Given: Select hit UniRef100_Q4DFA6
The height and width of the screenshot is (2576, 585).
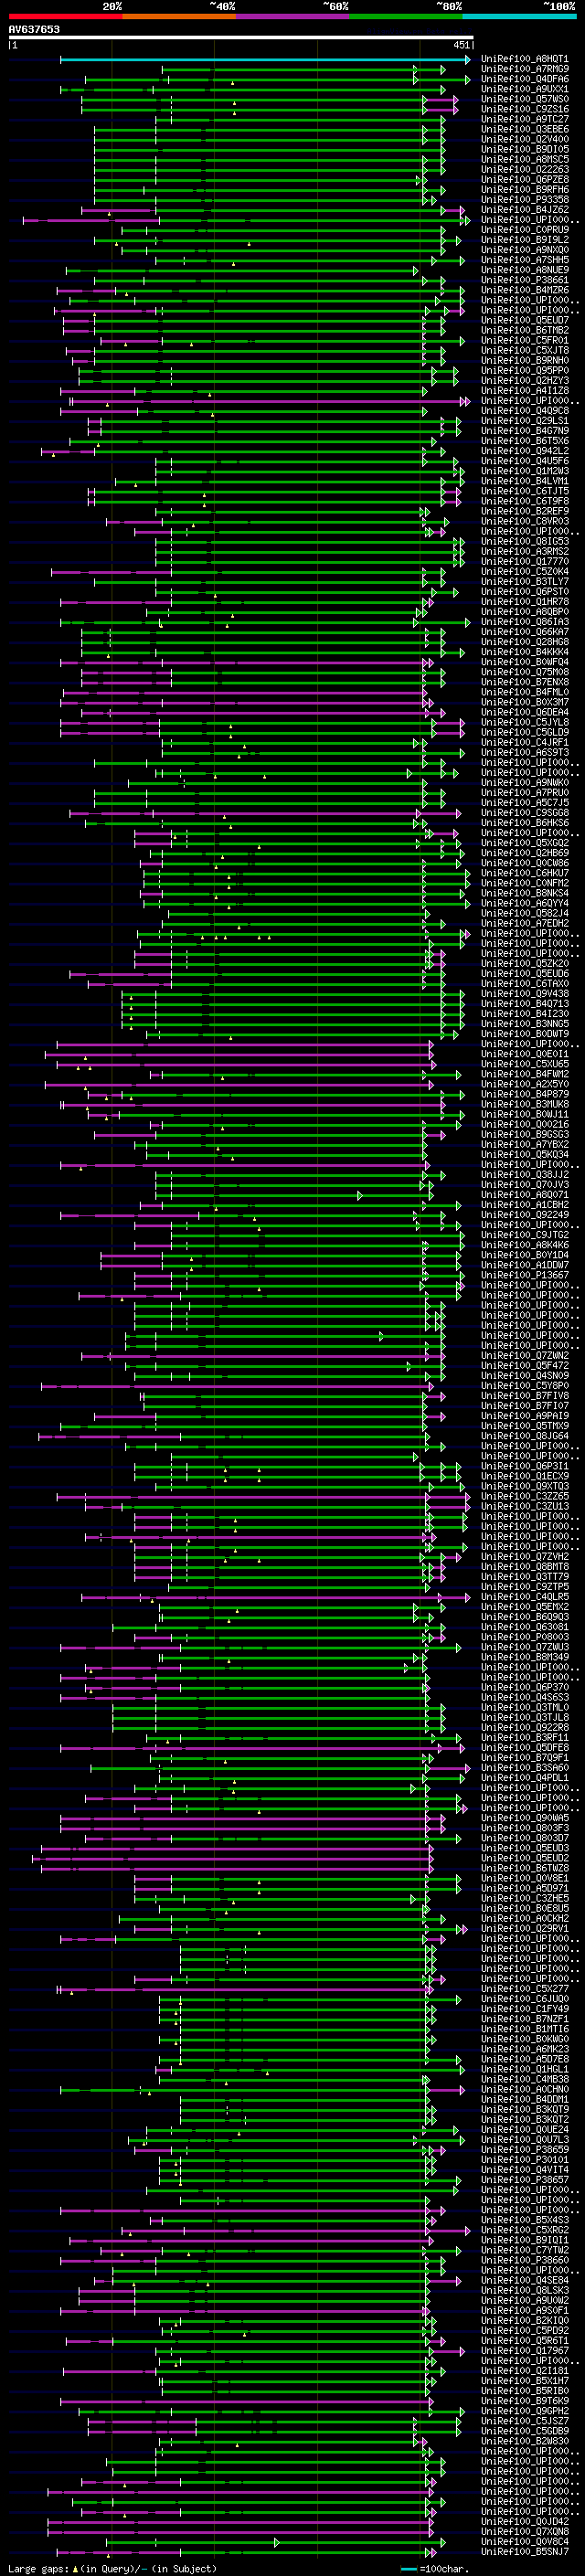Looking at the screenshot, I should [525, 79].
